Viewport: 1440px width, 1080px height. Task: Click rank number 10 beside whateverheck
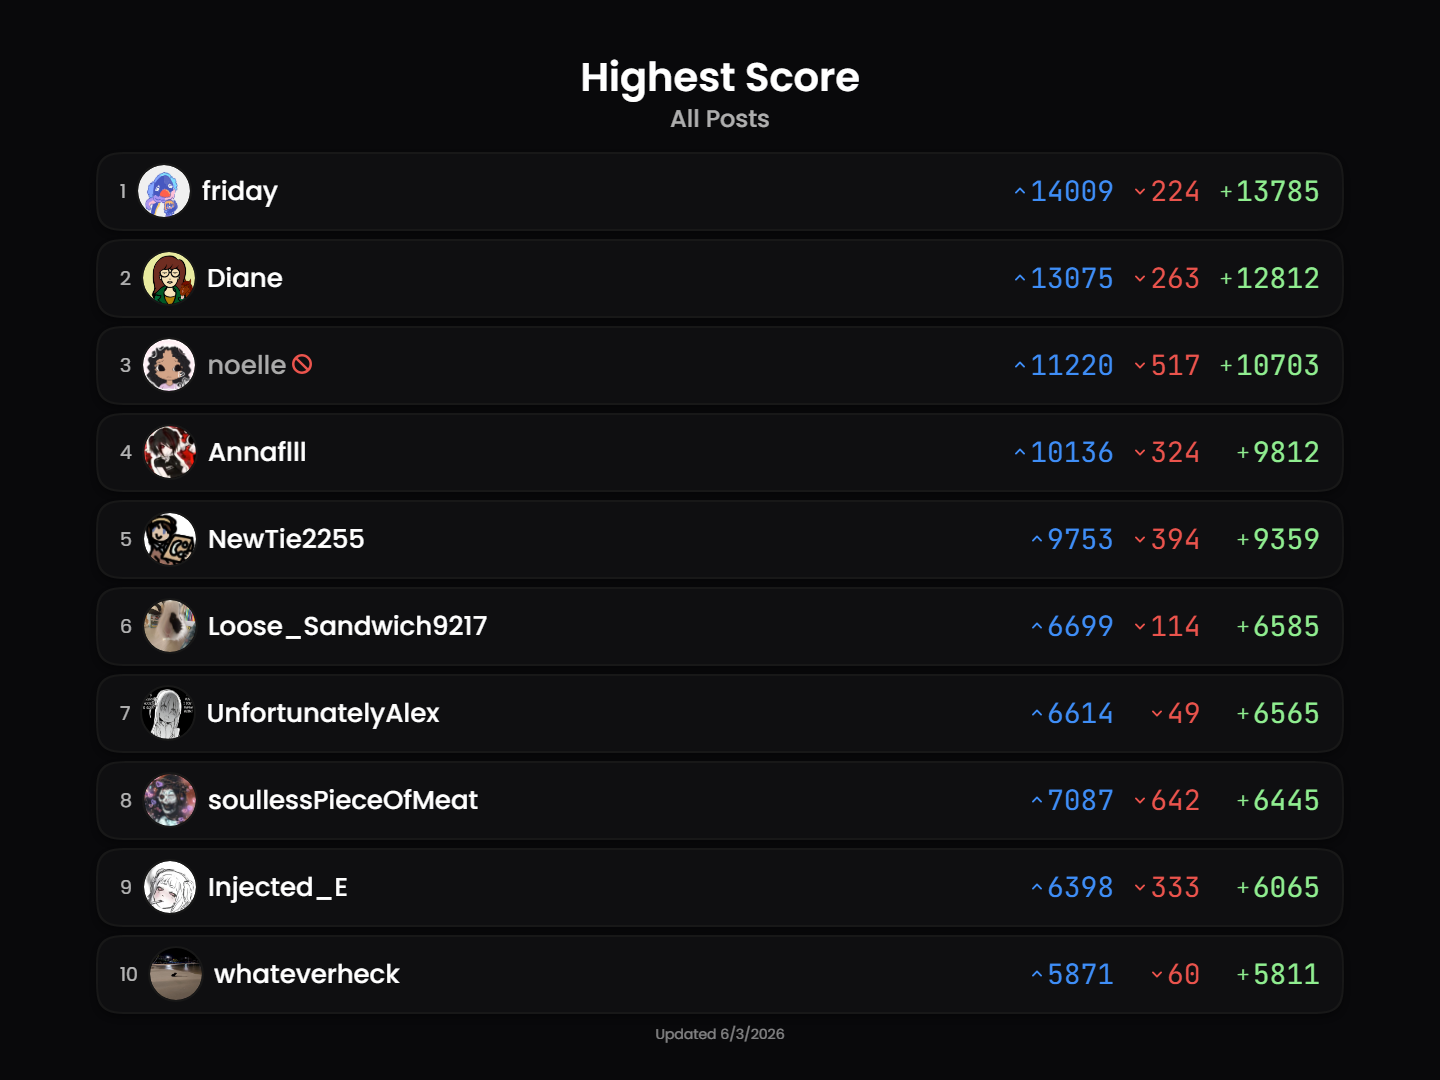pos(129,974)
